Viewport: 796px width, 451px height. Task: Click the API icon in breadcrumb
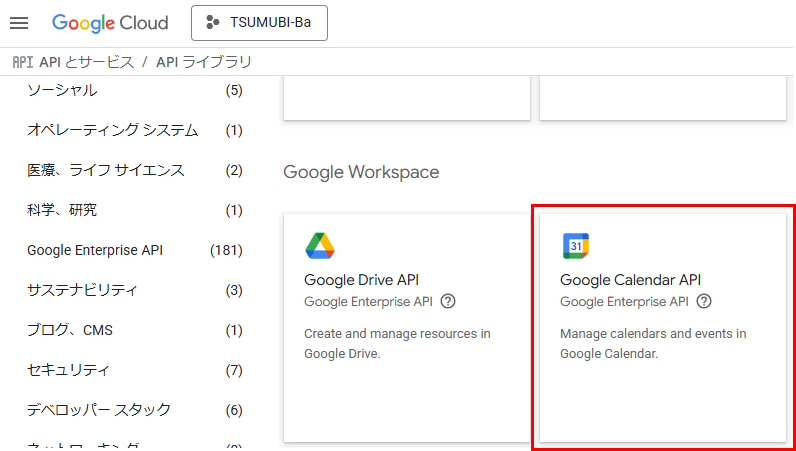22,62
